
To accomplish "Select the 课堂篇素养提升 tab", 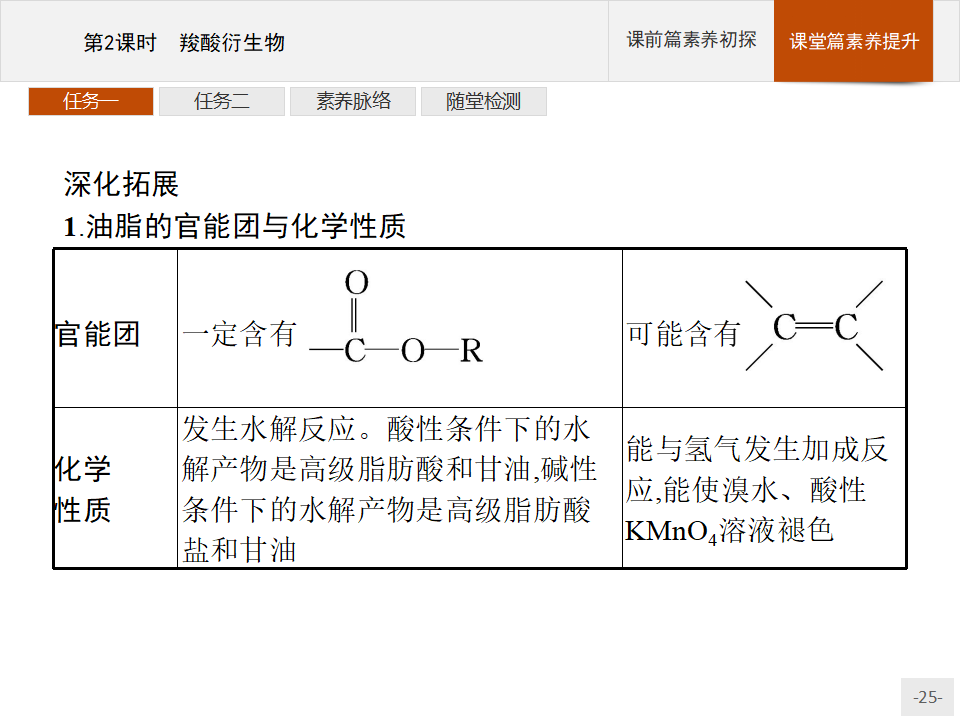I will (853, 40).
